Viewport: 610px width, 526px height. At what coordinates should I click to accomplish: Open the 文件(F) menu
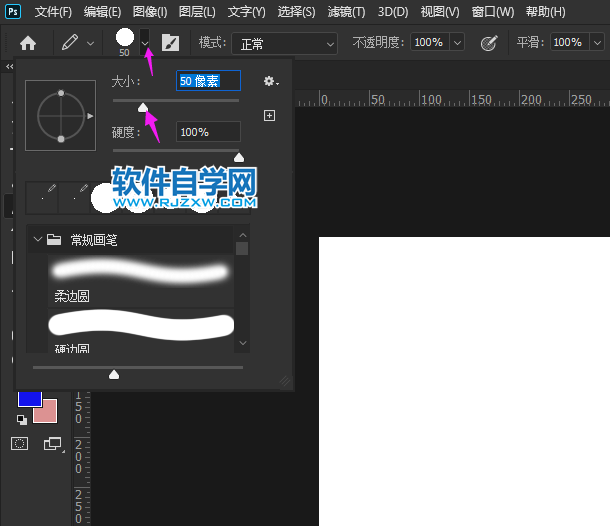point(53,12)
